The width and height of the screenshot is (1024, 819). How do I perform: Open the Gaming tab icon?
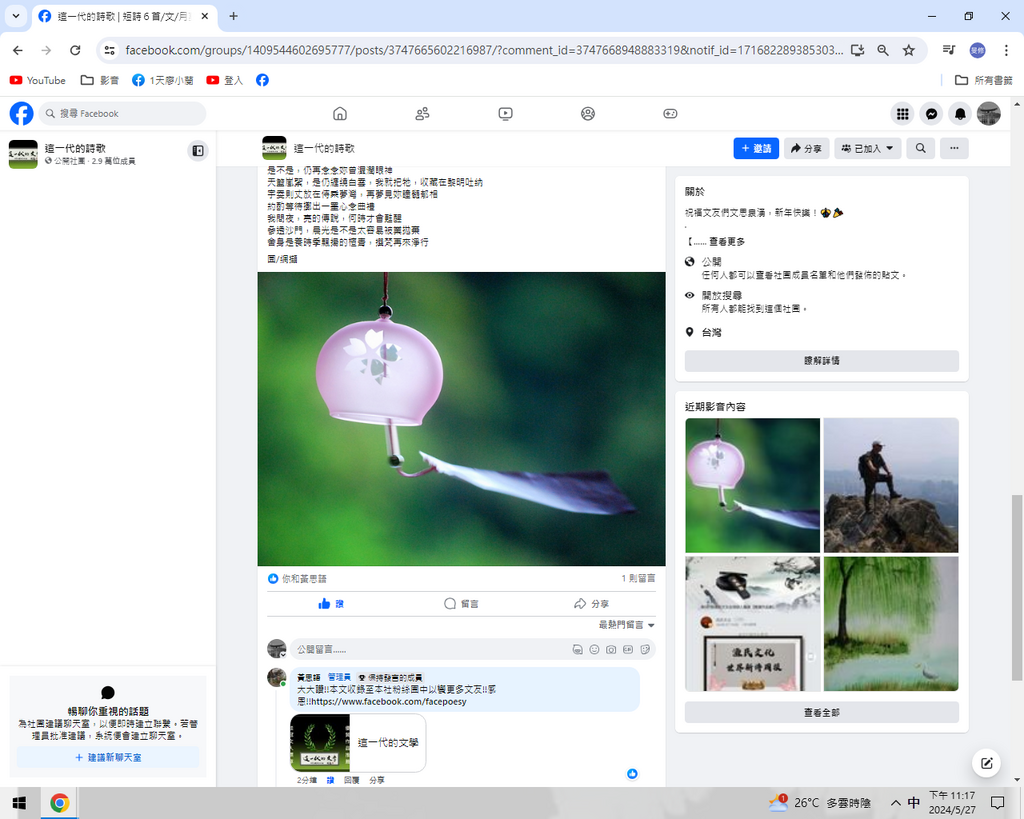click(670, 114)
